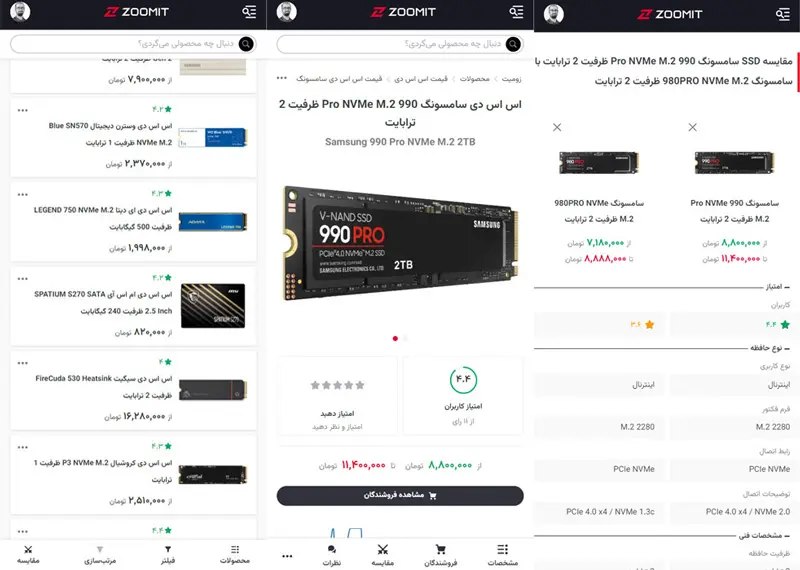This screenshot has height=570, width=800.
Task: Open مقایسه tab in product list bottom bar
Action: click(28, 555)
